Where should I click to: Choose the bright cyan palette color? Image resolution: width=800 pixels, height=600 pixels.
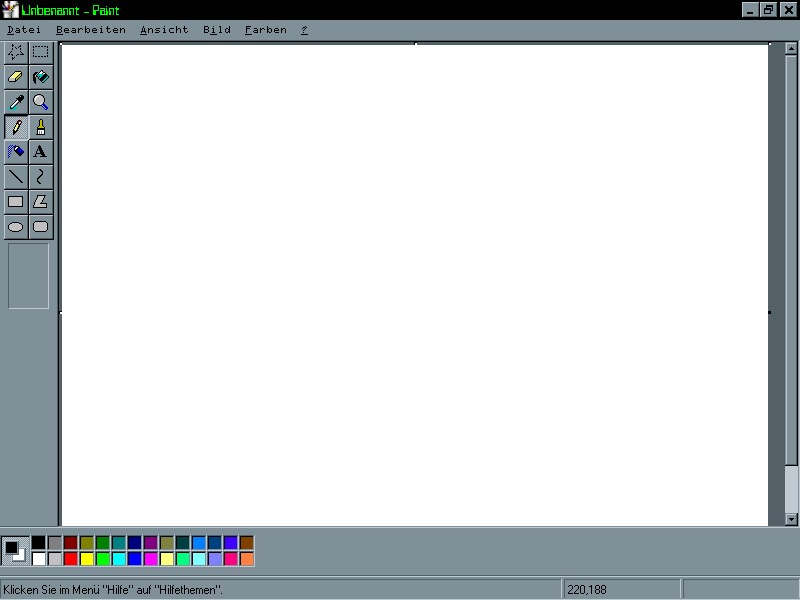point(119,559)
